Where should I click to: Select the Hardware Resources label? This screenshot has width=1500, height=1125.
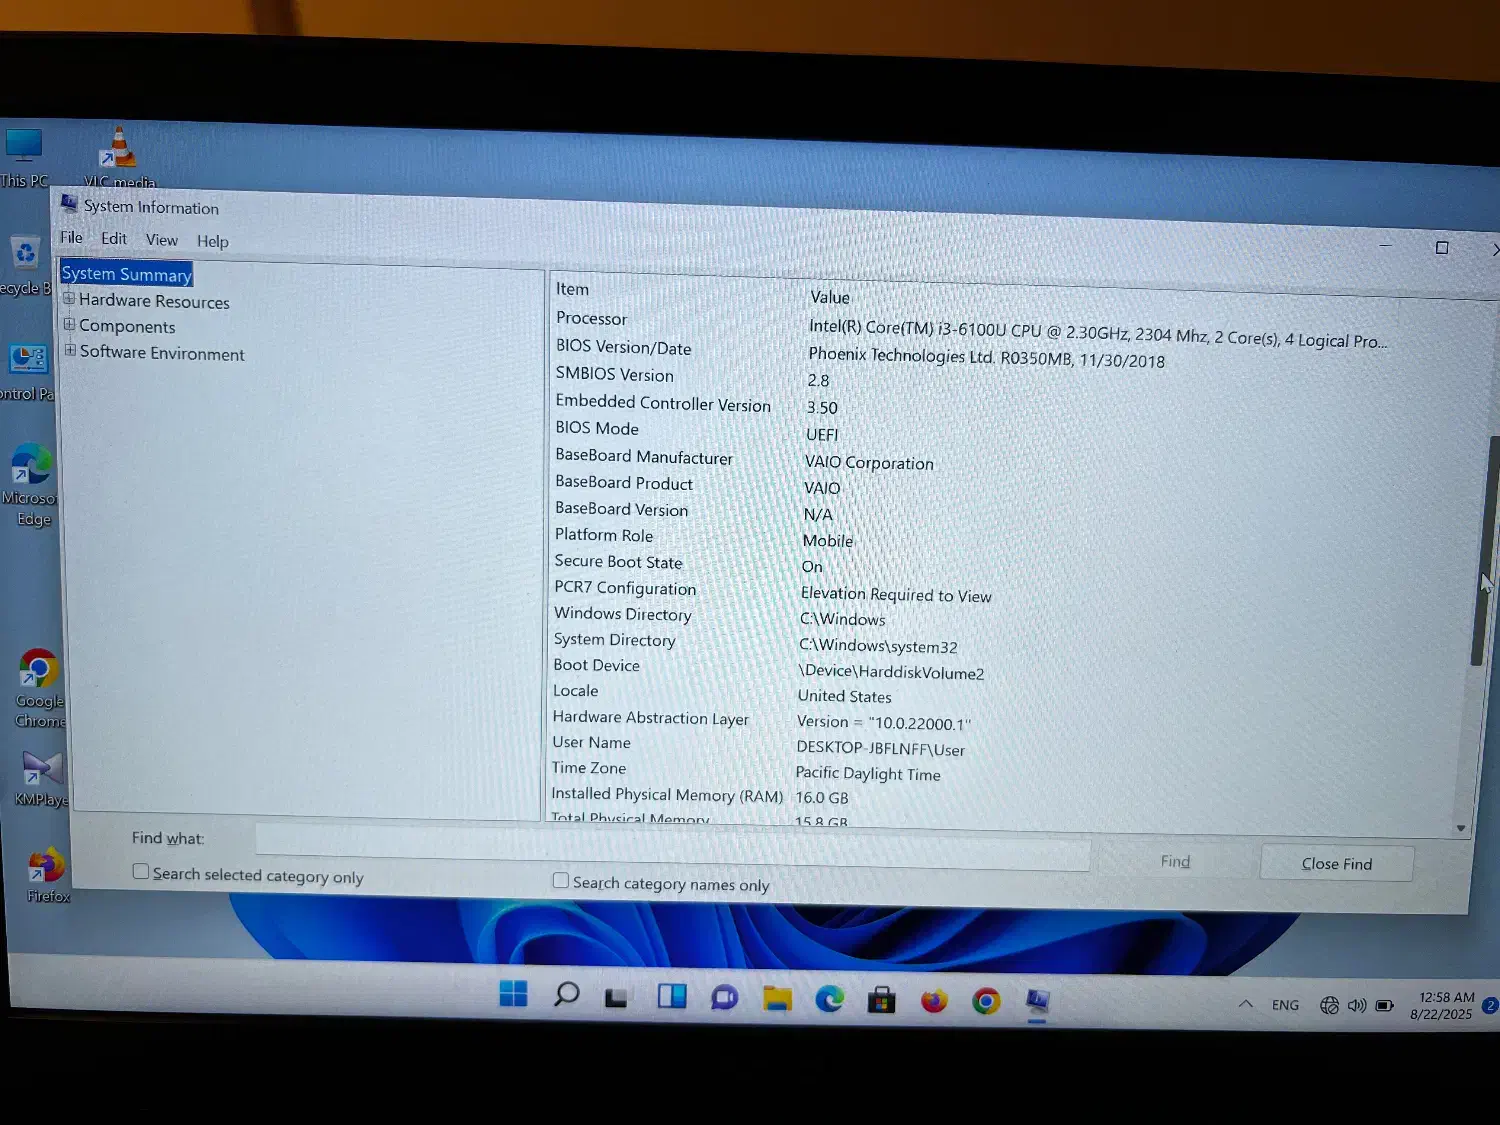pyautogui.click(x=154, y=301)
